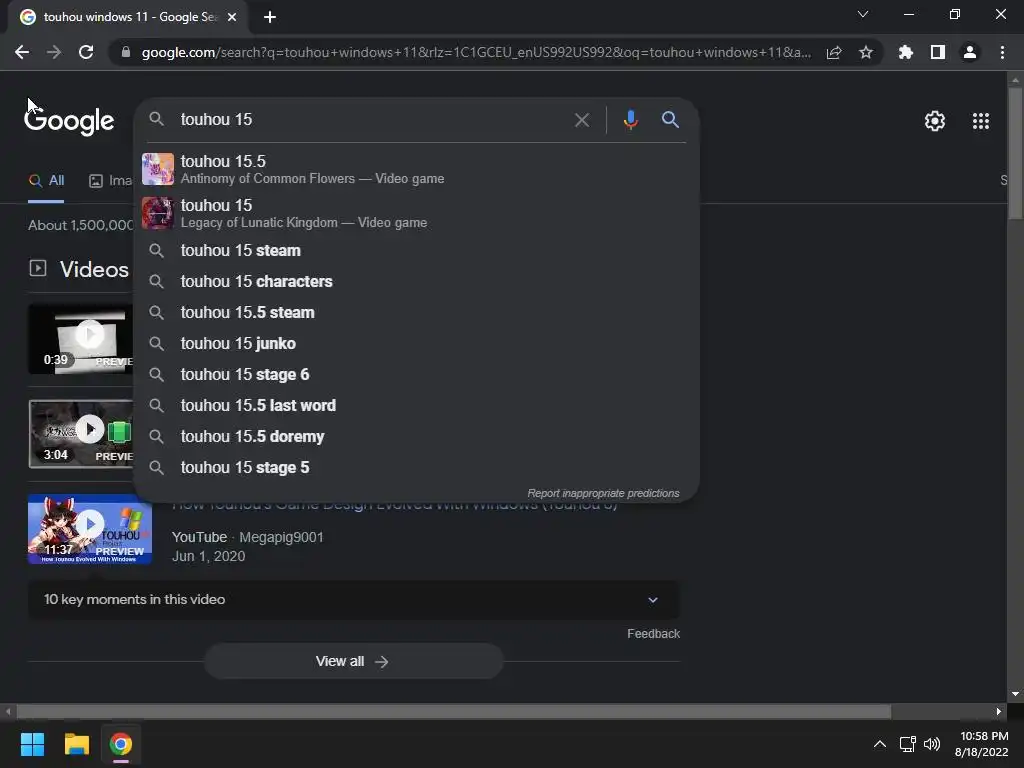Share this page from the address bar
The height and width of the screenshot is (768, 1024).
[834, 52]
